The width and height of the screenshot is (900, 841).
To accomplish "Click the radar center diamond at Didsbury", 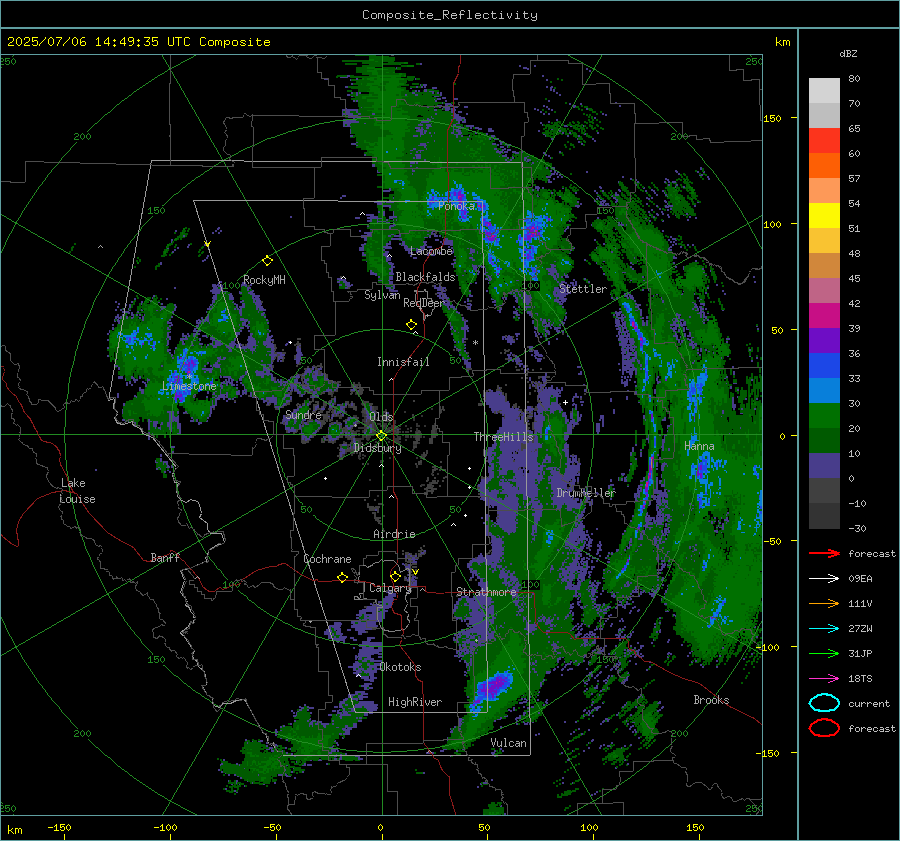I will coord(382,436).
